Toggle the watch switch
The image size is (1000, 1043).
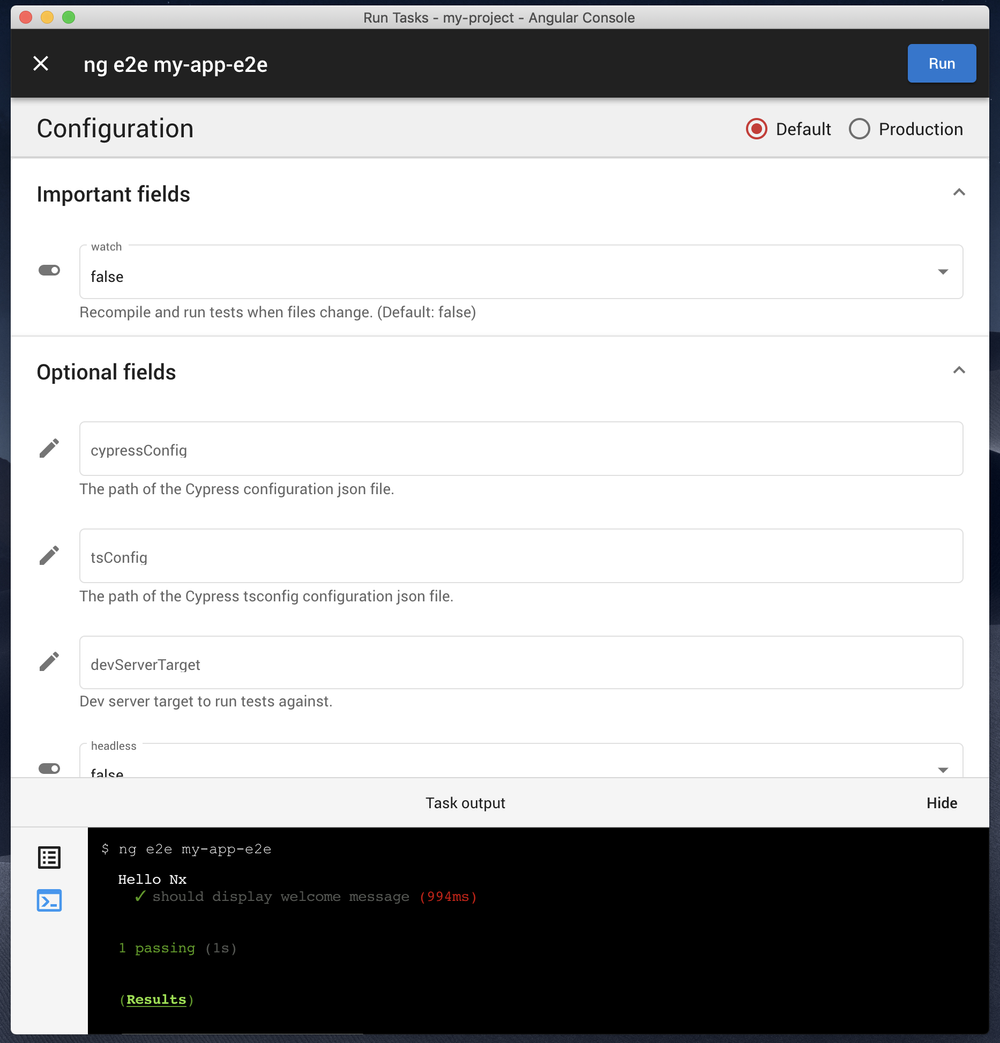[x=49, y=271]
